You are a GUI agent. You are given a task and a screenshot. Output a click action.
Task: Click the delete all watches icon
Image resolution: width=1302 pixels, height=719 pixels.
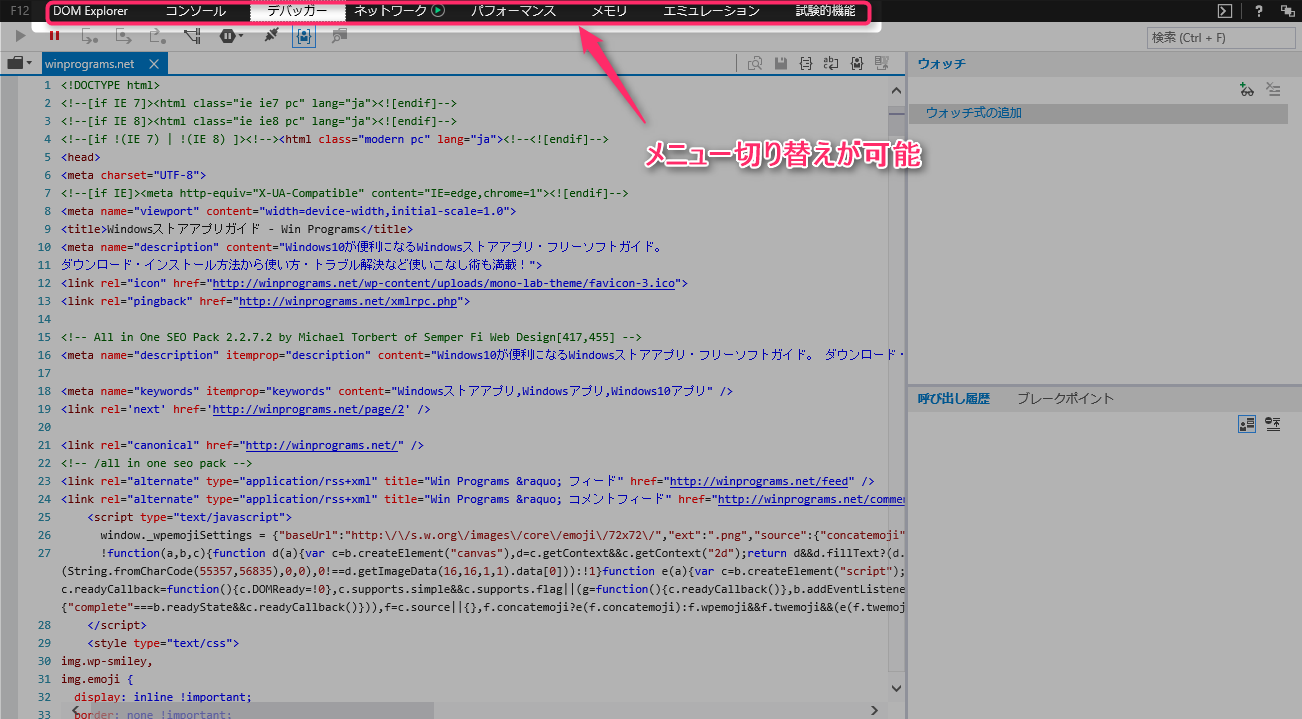(x=1273, y=89)
